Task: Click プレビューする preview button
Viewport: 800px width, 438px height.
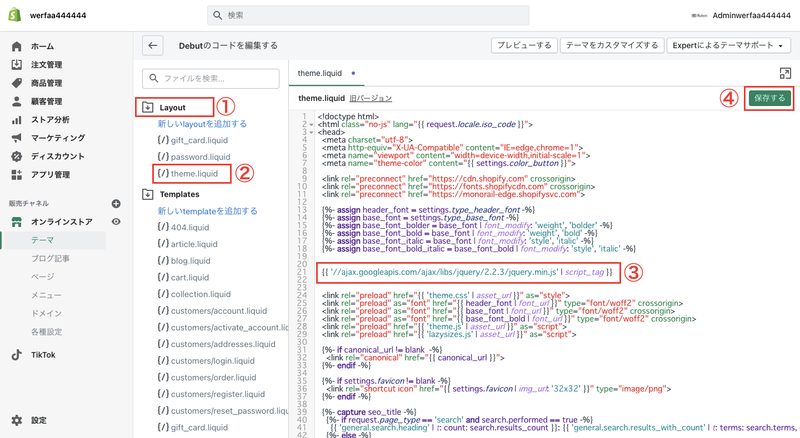Action: (524, 45)
